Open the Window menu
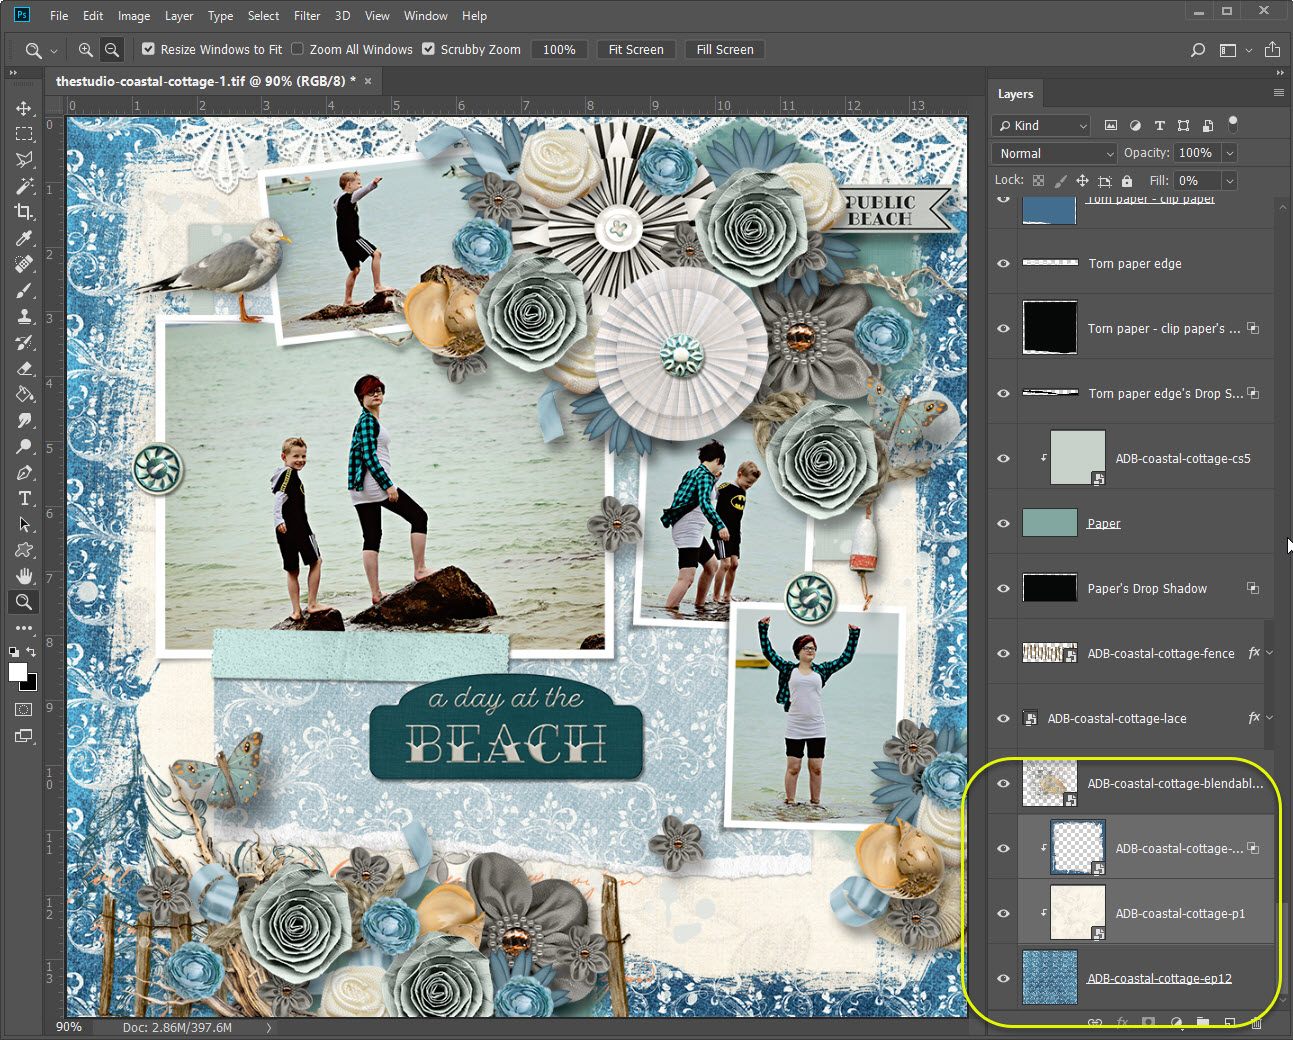 click(x=426, y=16)
